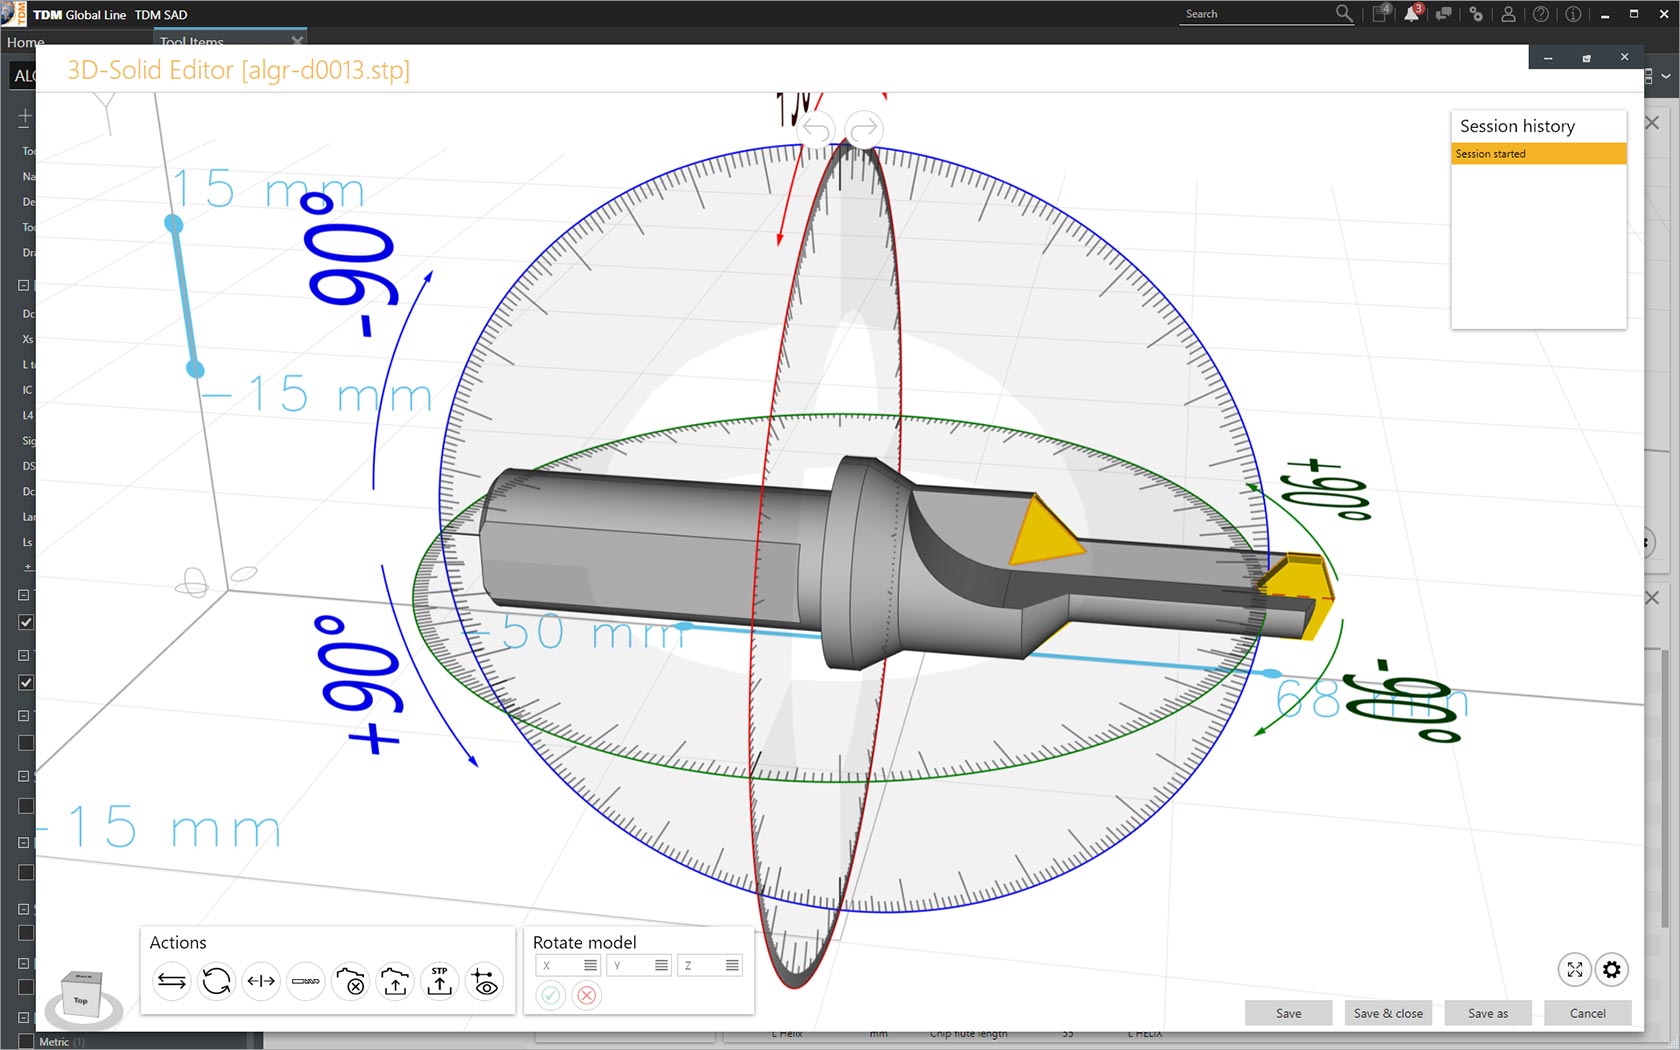Click the fit-to-view expand arrows icon
Screen dimensions: 1680x1050
[1574, 969]
